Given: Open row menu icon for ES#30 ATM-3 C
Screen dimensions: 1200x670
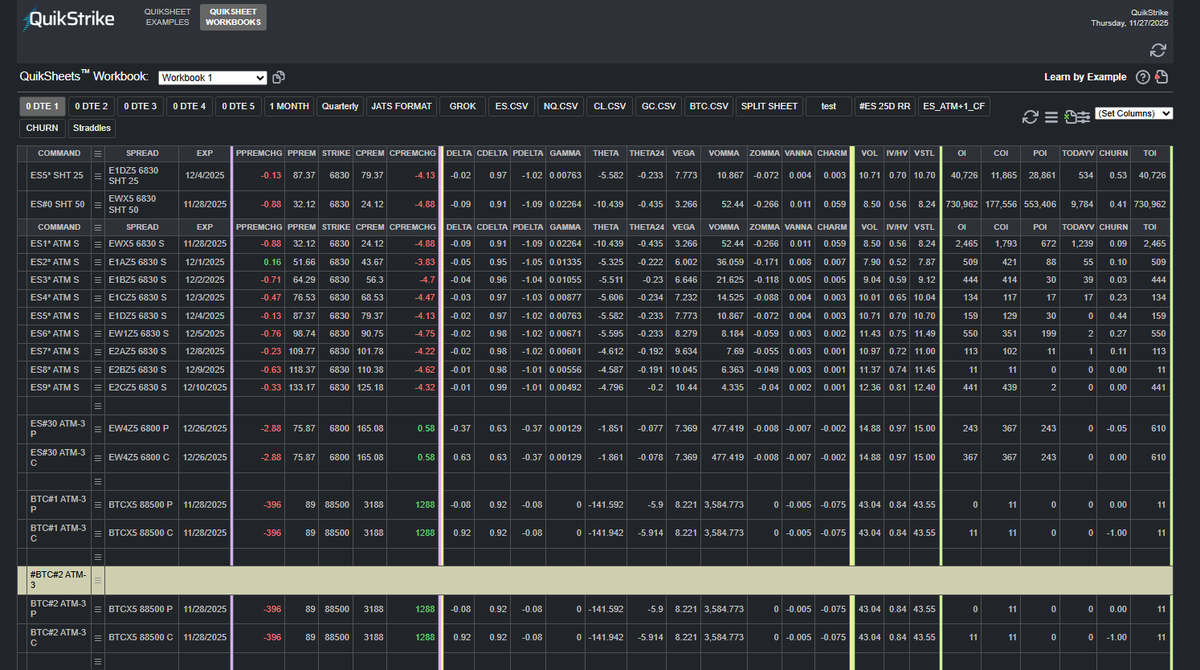Looking at the screenshot, I should tap(98, 457).
